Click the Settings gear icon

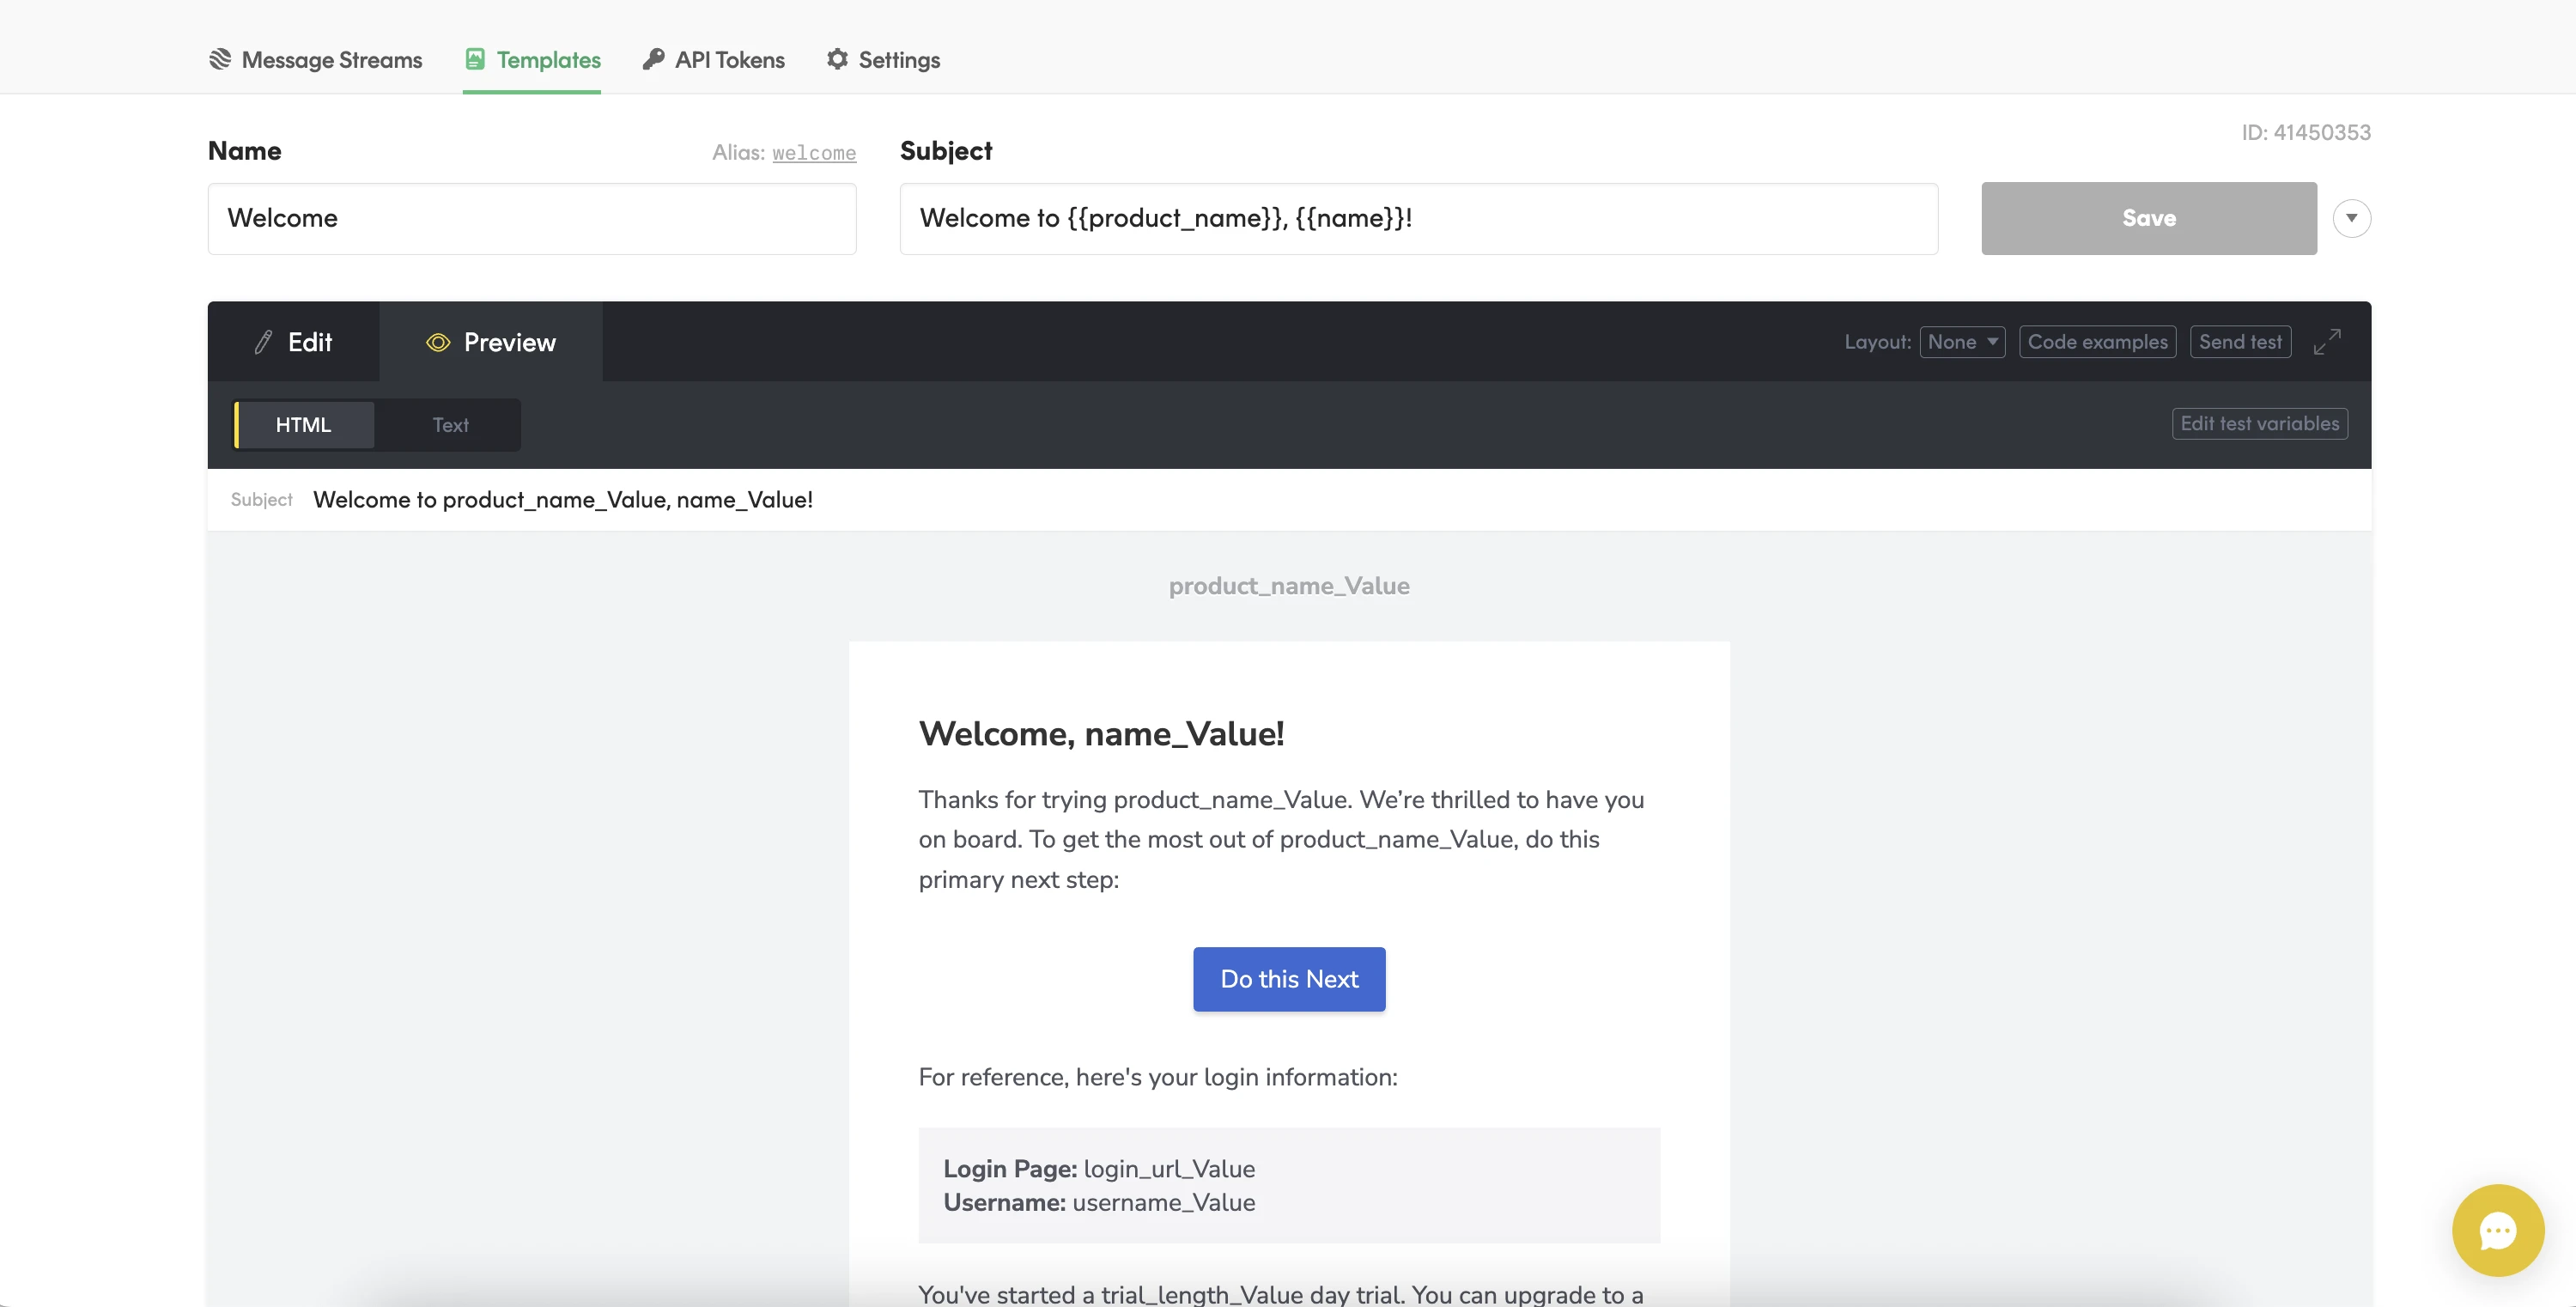[x=837, y=59]
